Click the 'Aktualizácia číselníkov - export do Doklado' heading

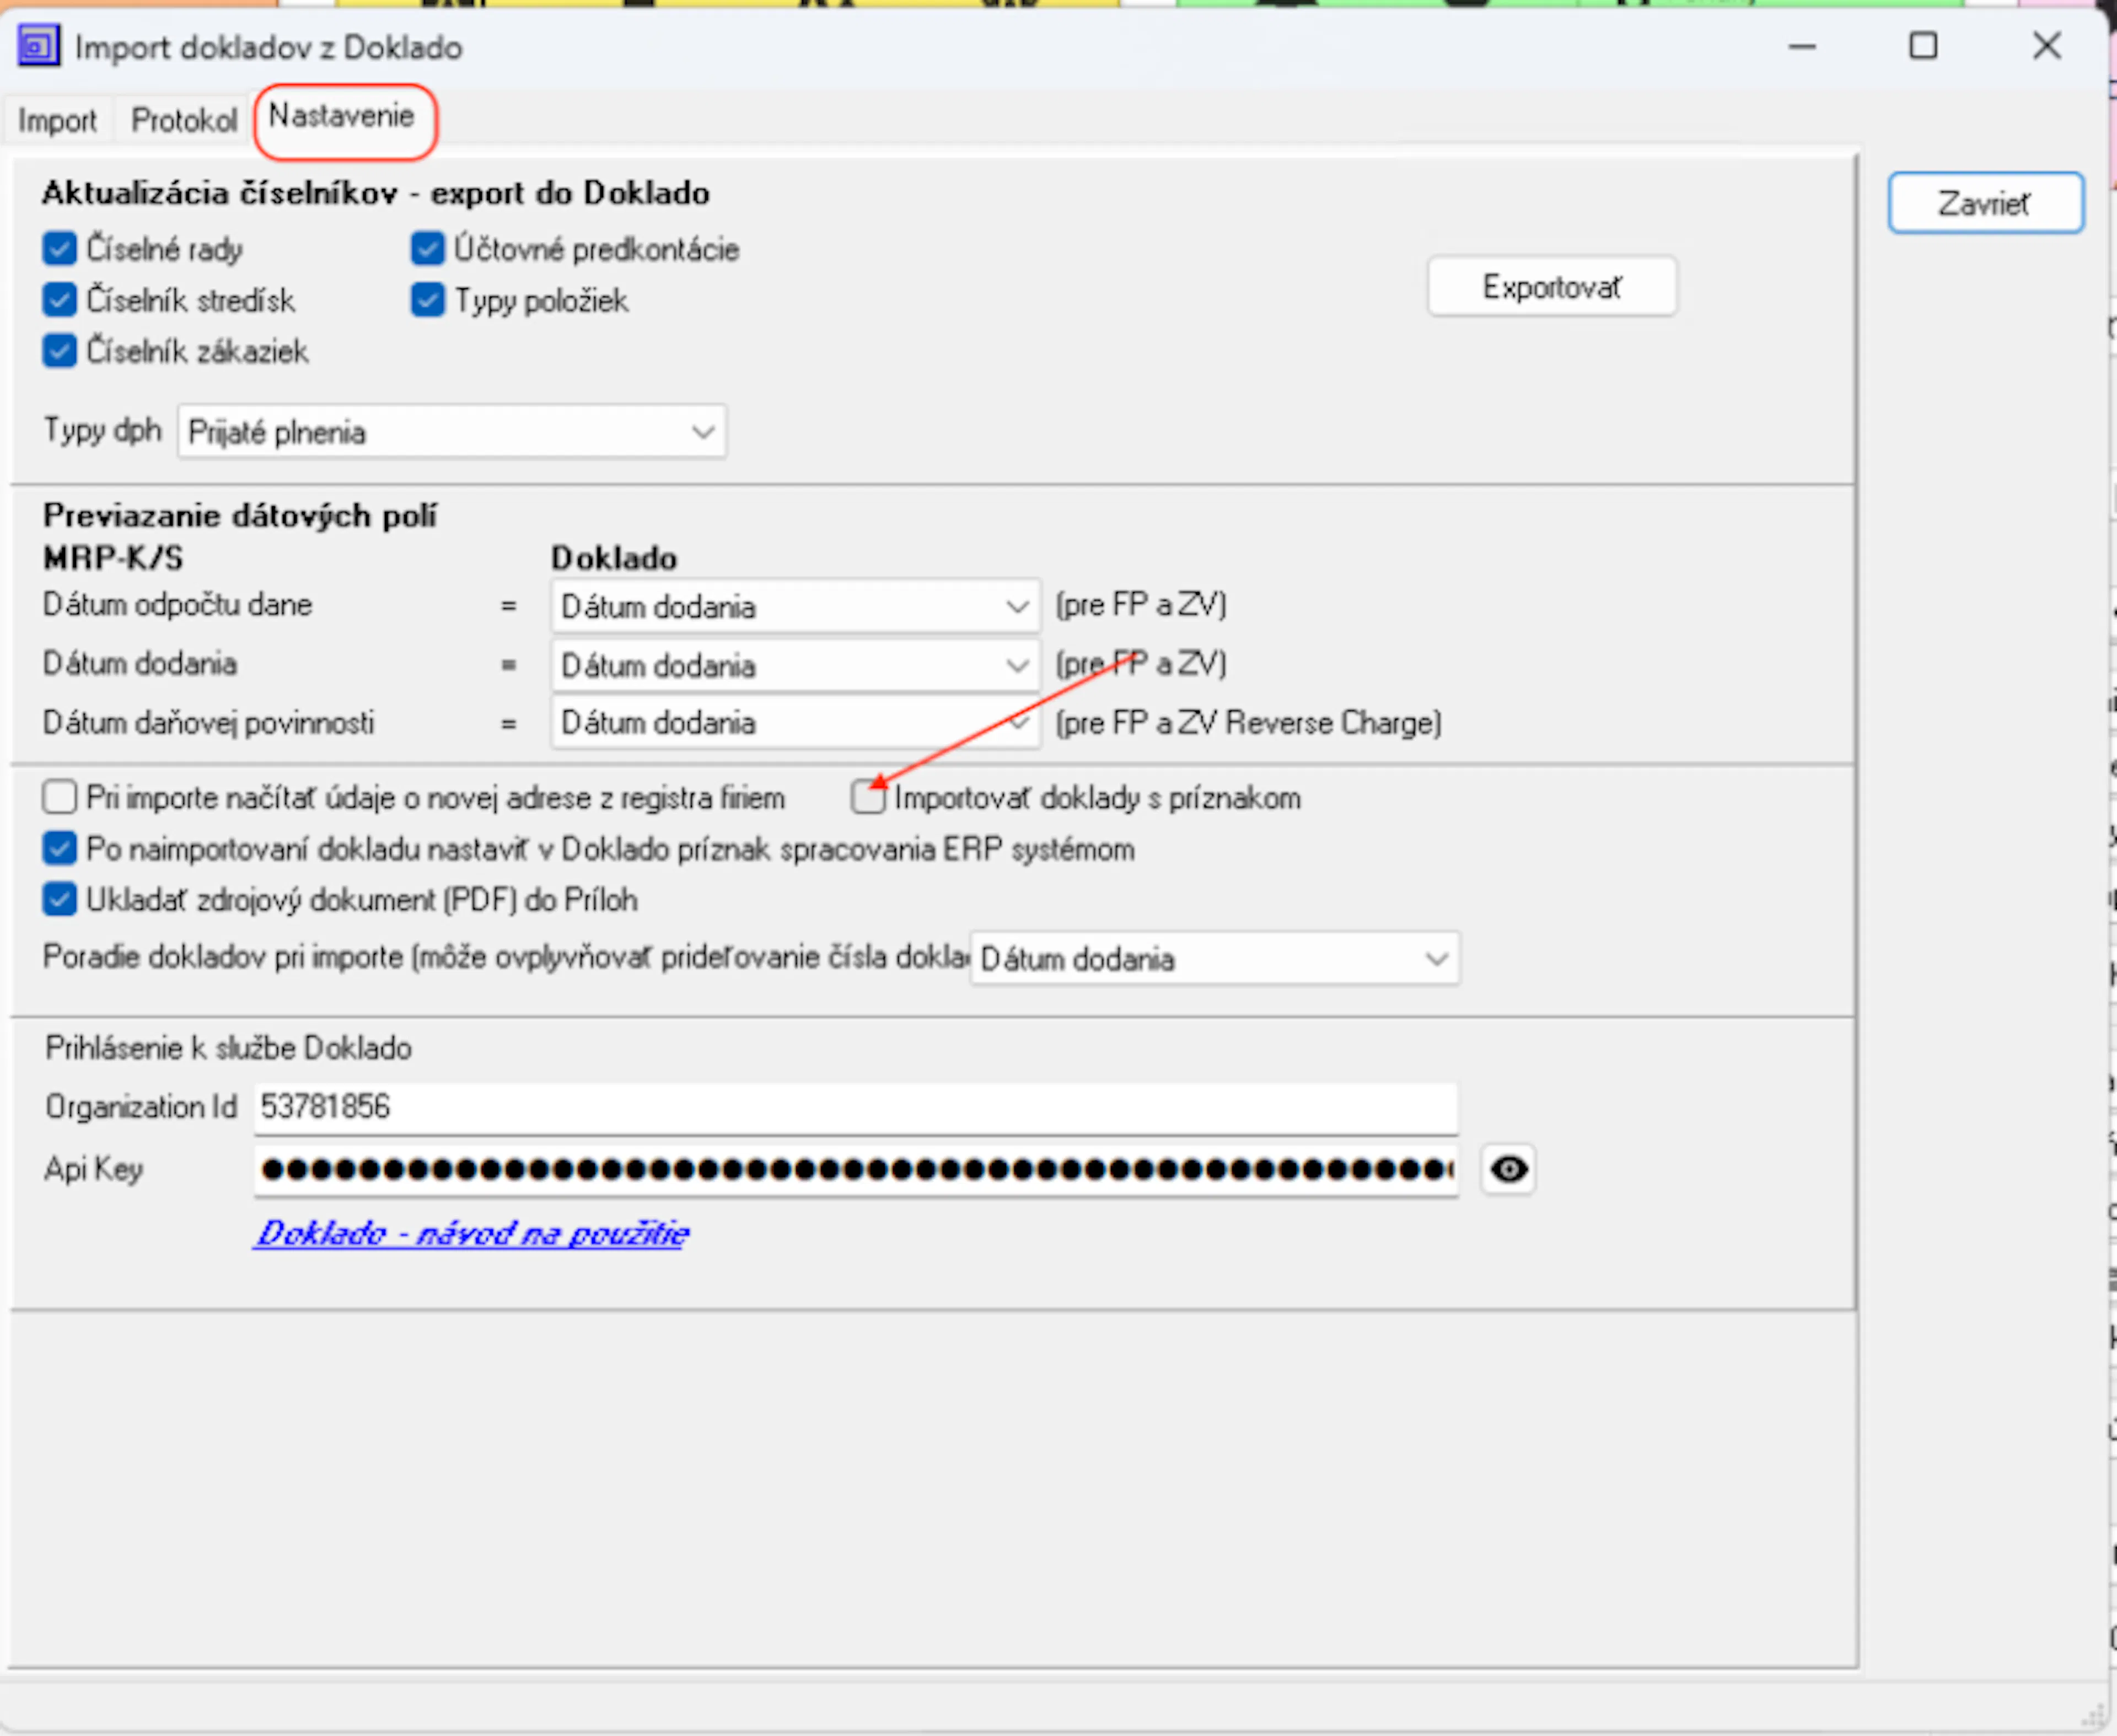[x=376, y=193]
